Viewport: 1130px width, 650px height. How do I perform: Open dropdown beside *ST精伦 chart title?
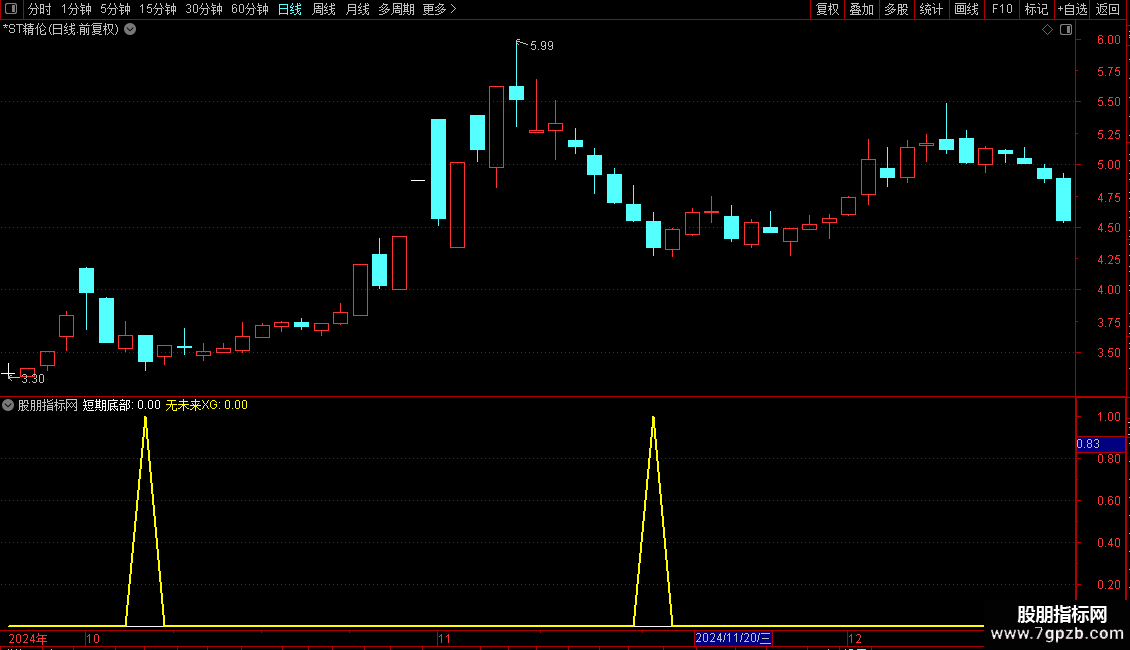coord(130,30)
